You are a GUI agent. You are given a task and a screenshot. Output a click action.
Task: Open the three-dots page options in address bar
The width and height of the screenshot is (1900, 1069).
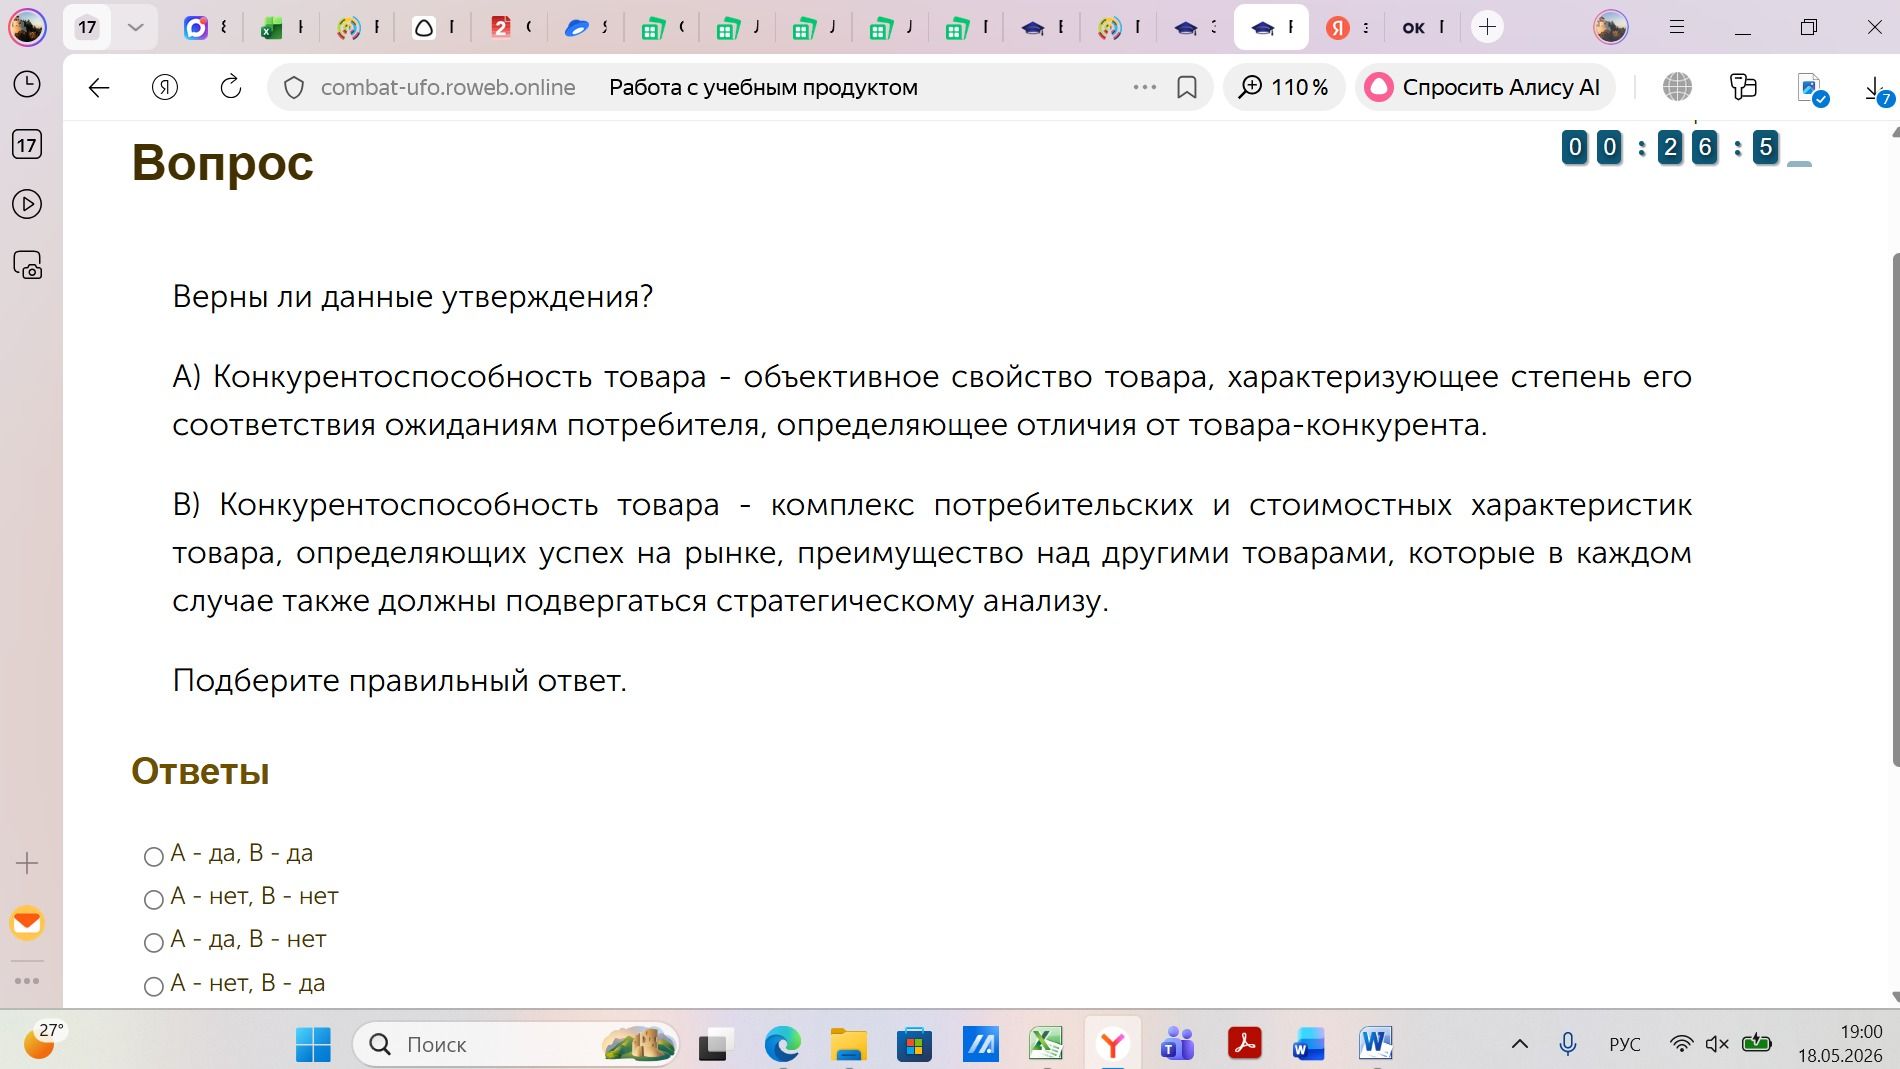coord(1145,88)
